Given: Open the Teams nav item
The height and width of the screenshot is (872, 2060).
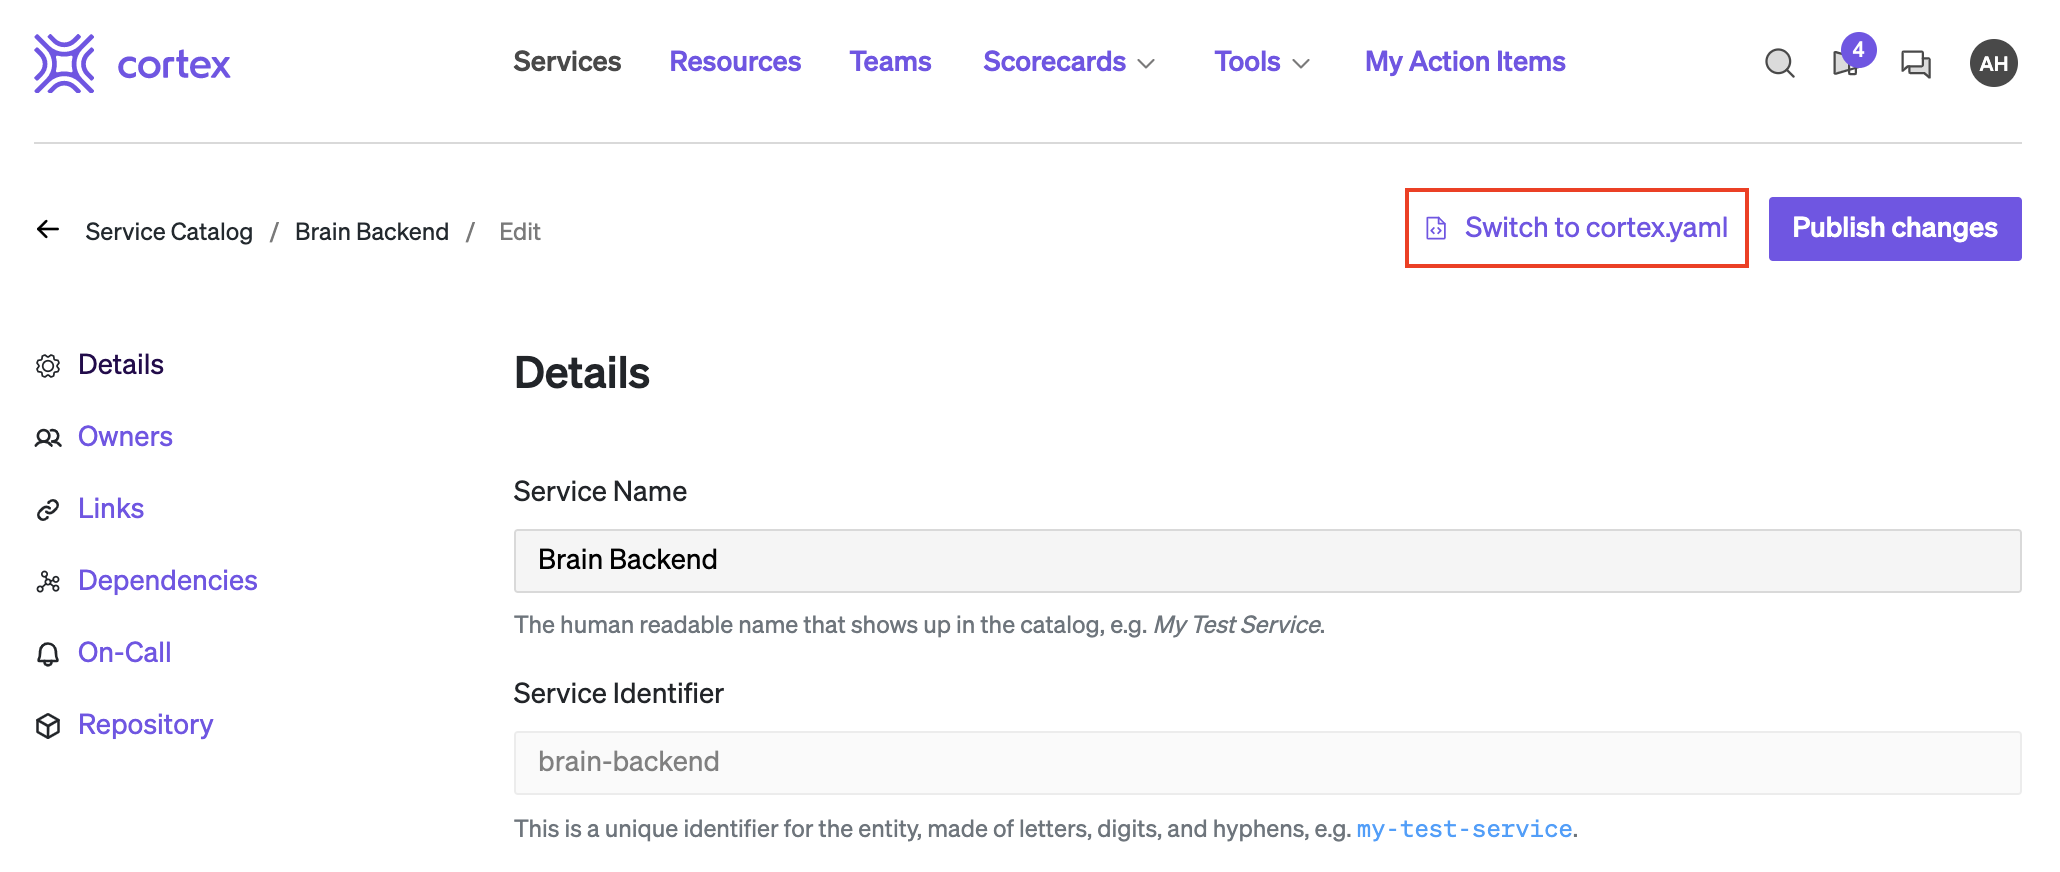Looking at the screenshot, I should tap(890, 62).
